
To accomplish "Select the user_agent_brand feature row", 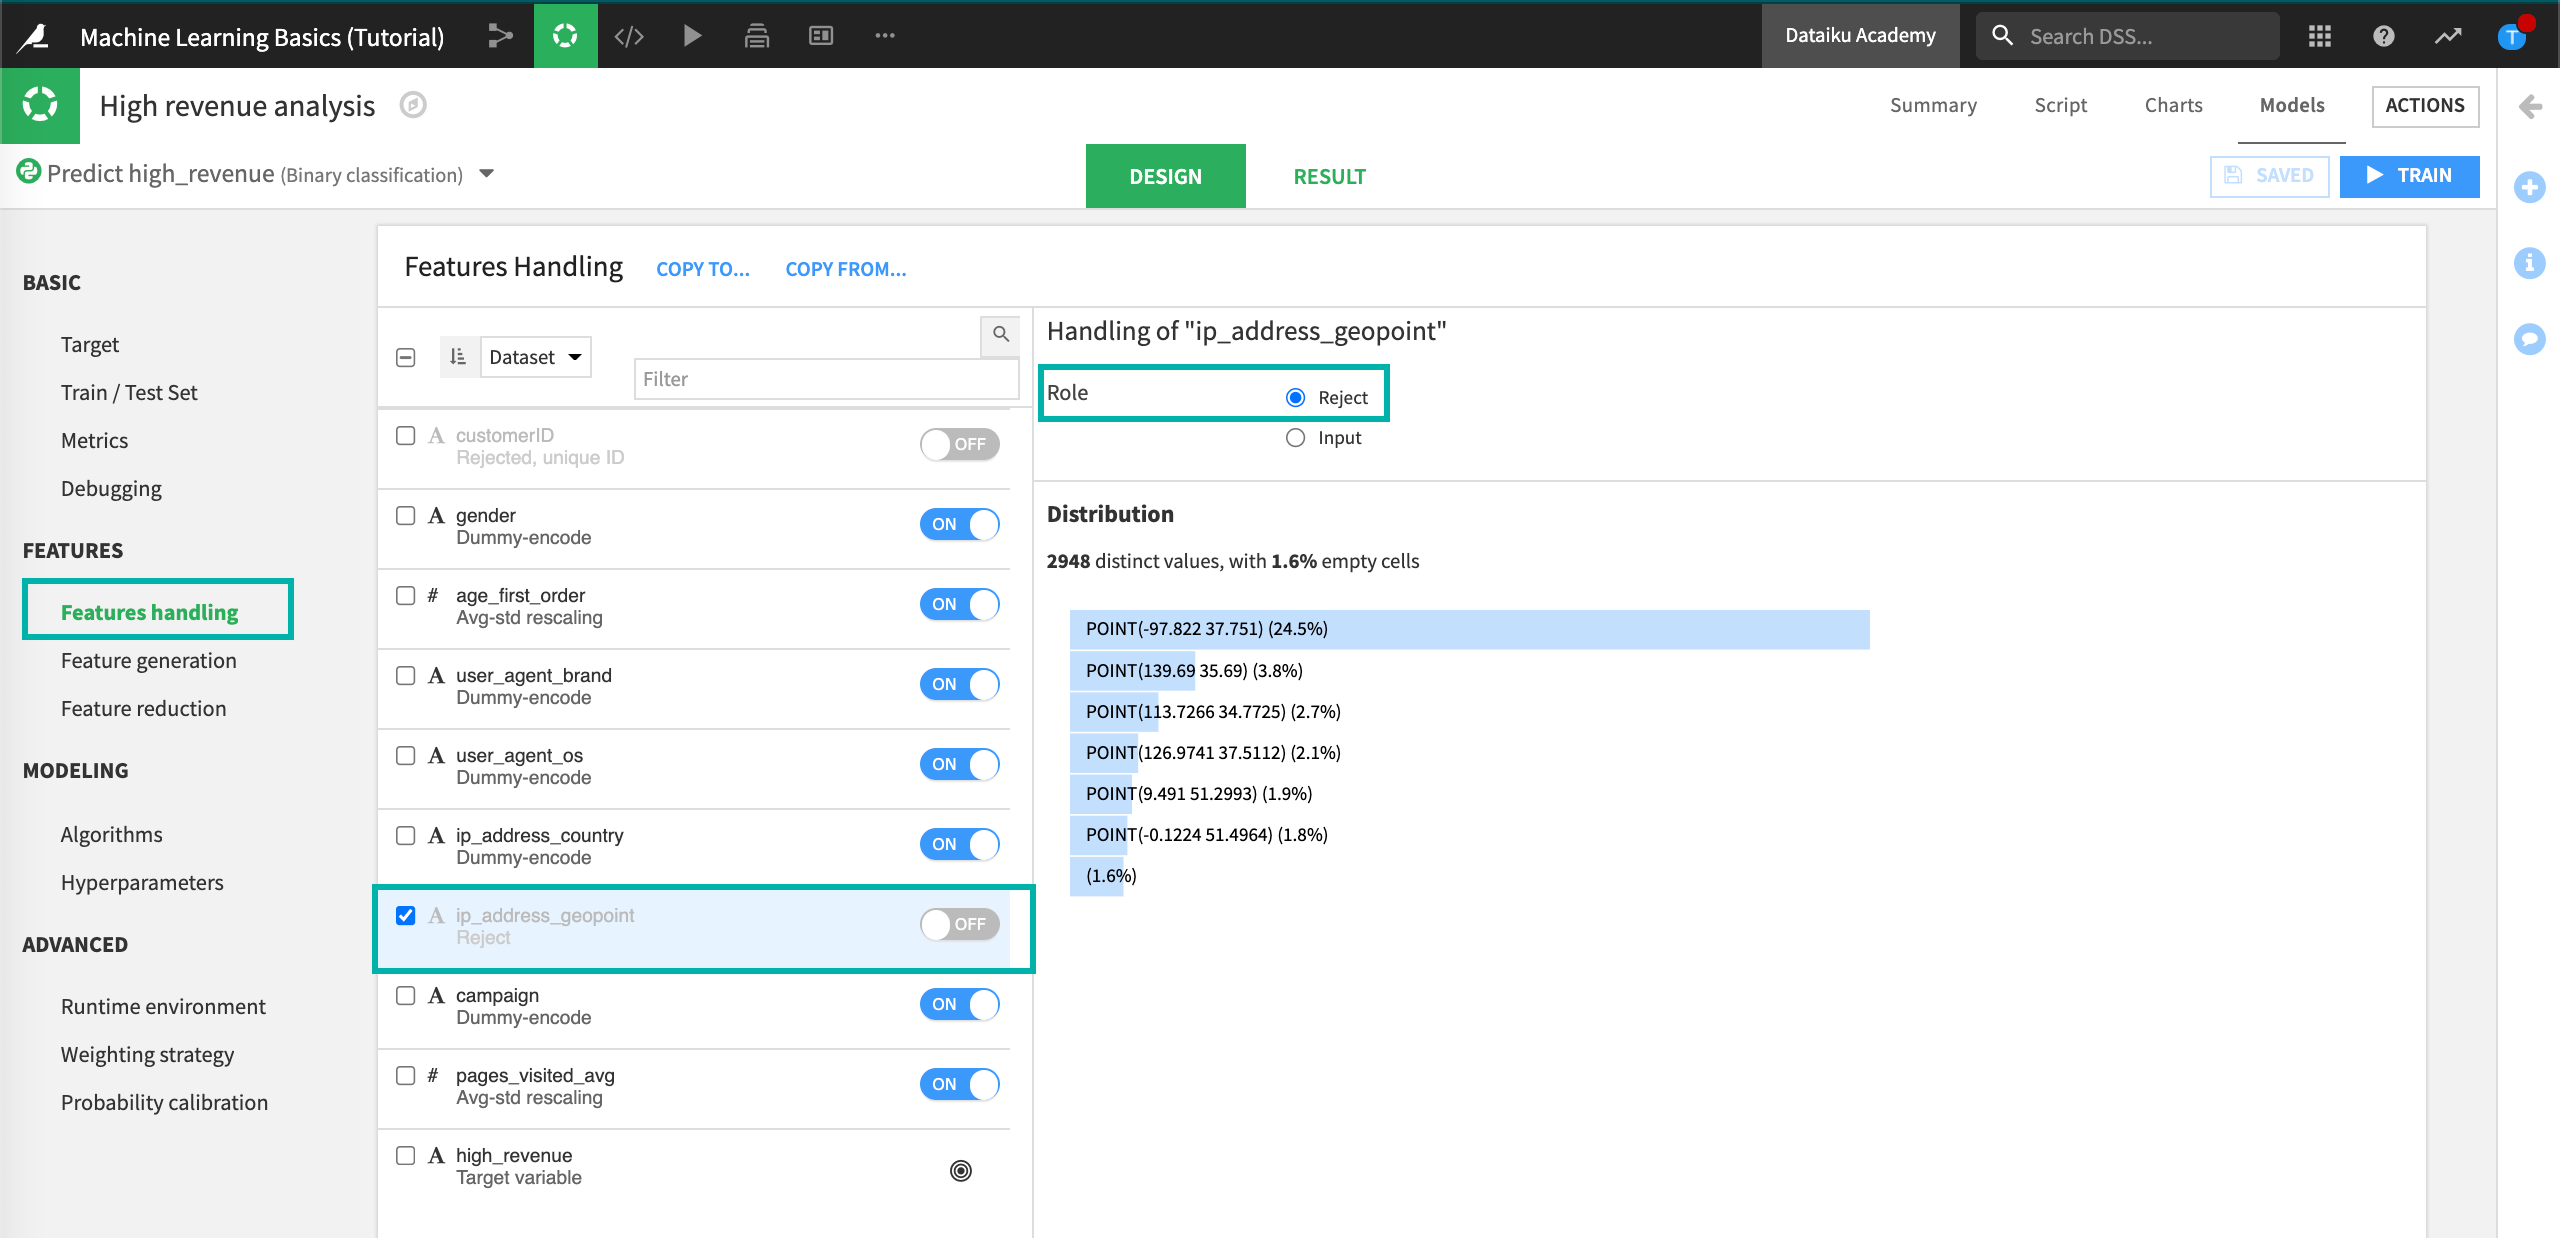I will tap(694, 688).
